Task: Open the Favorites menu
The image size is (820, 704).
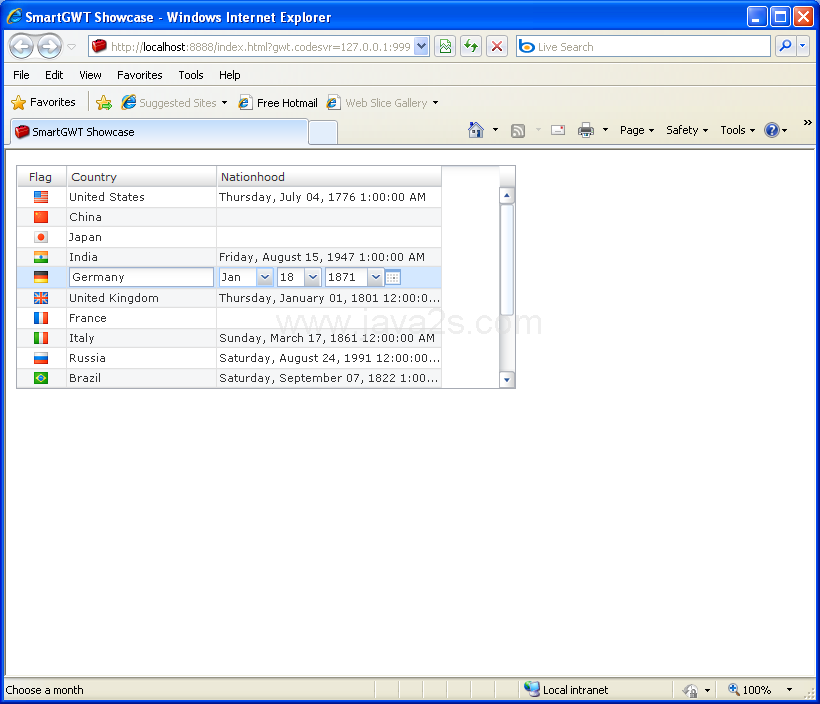Action: point(140,75)
